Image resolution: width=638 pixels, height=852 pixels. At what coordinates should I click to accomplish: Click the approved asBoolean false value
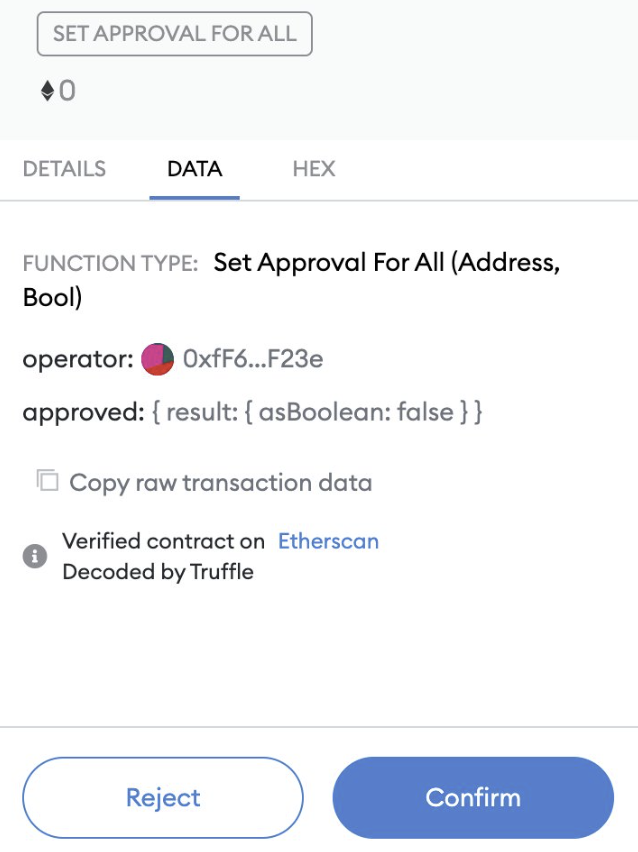pos(317,412)
